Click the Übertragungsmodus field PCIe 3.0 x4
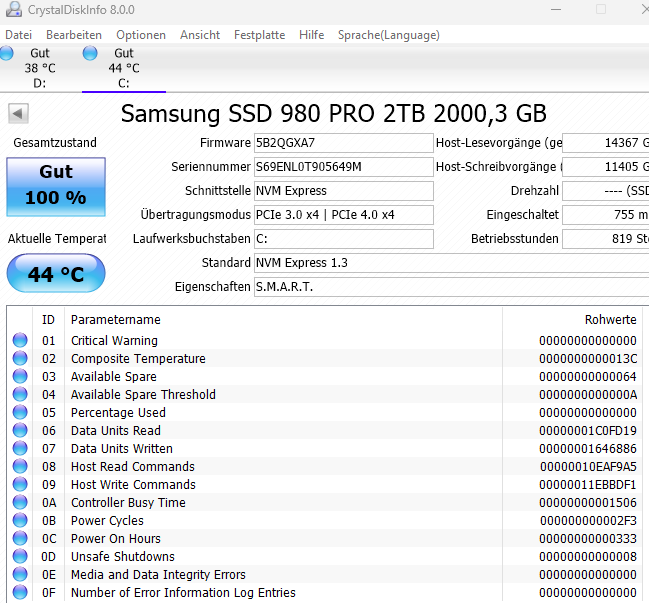 [344, 215]
